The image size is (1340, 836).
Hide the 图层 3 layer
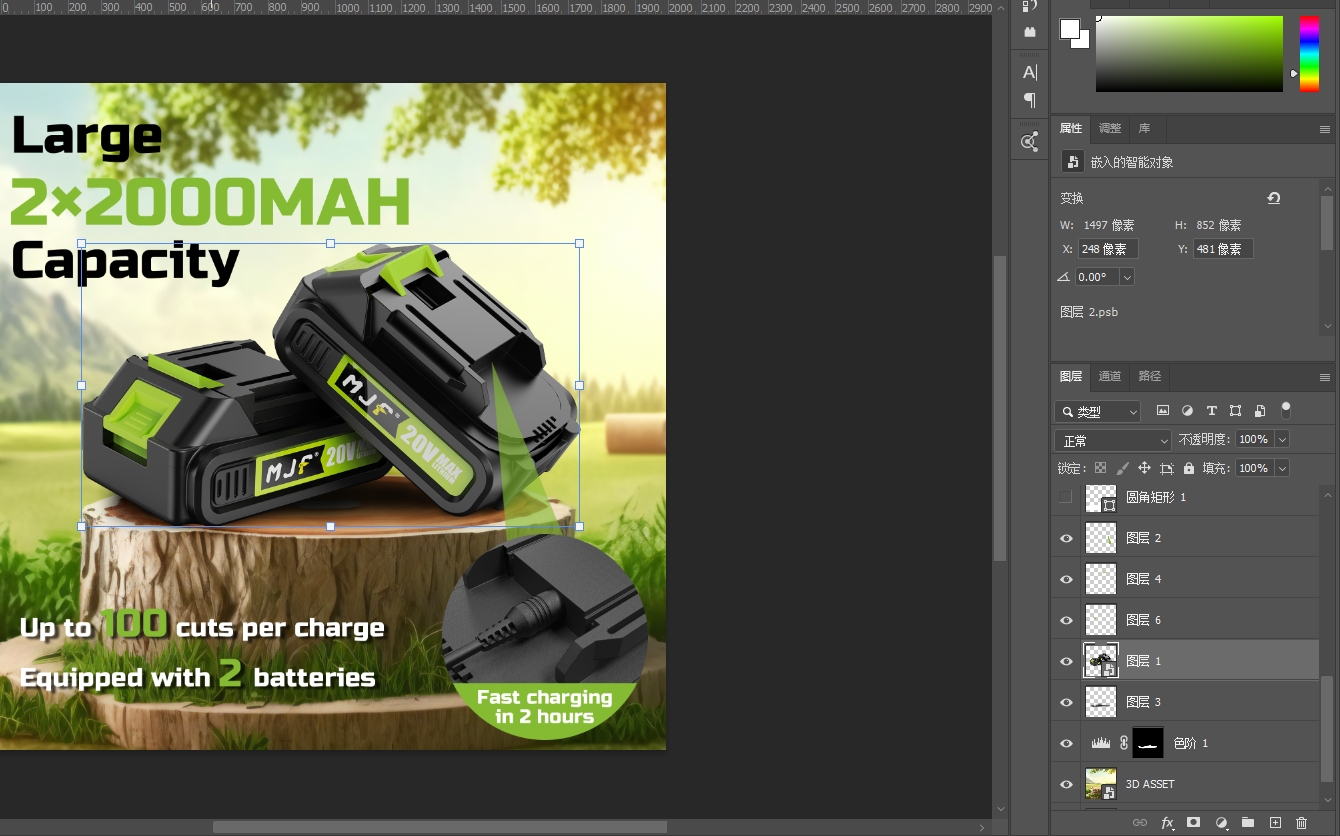pos(1066,702)
